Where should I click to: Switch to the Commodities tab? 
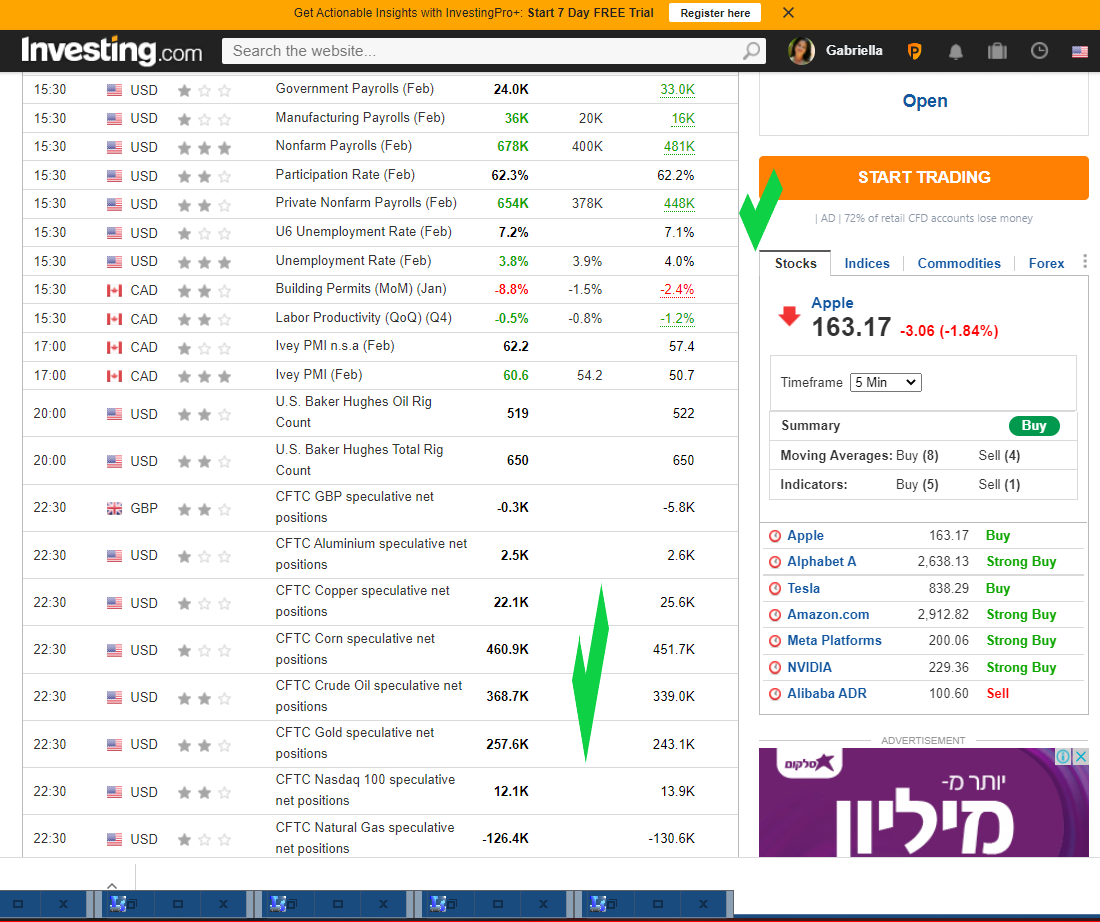click(959, 263)
